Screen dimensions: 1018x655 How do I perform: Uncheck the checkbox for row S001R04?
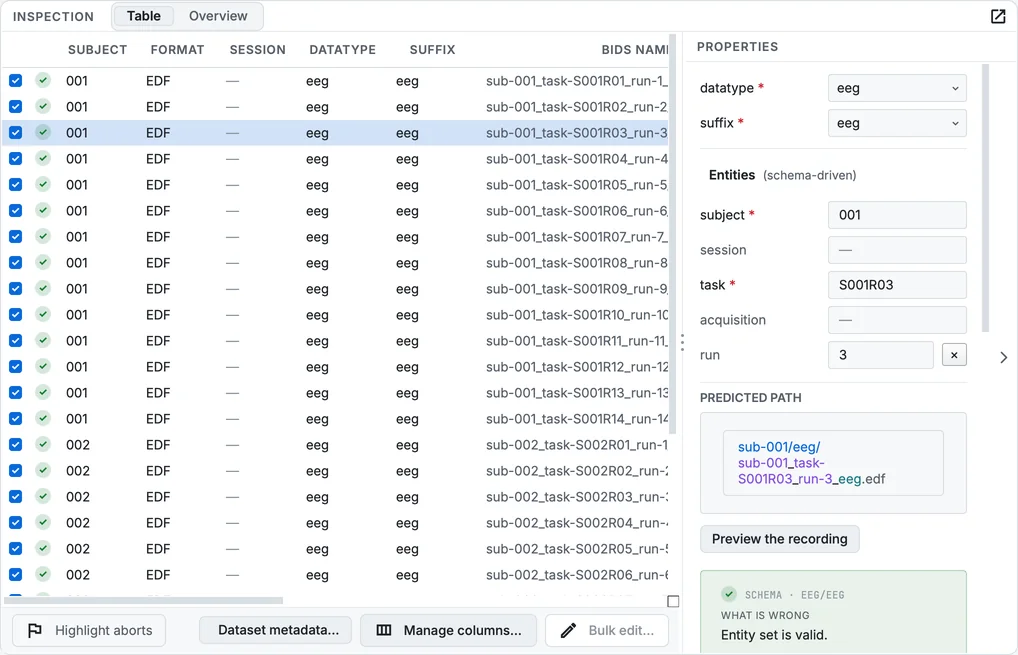click(x=16, y=158)
